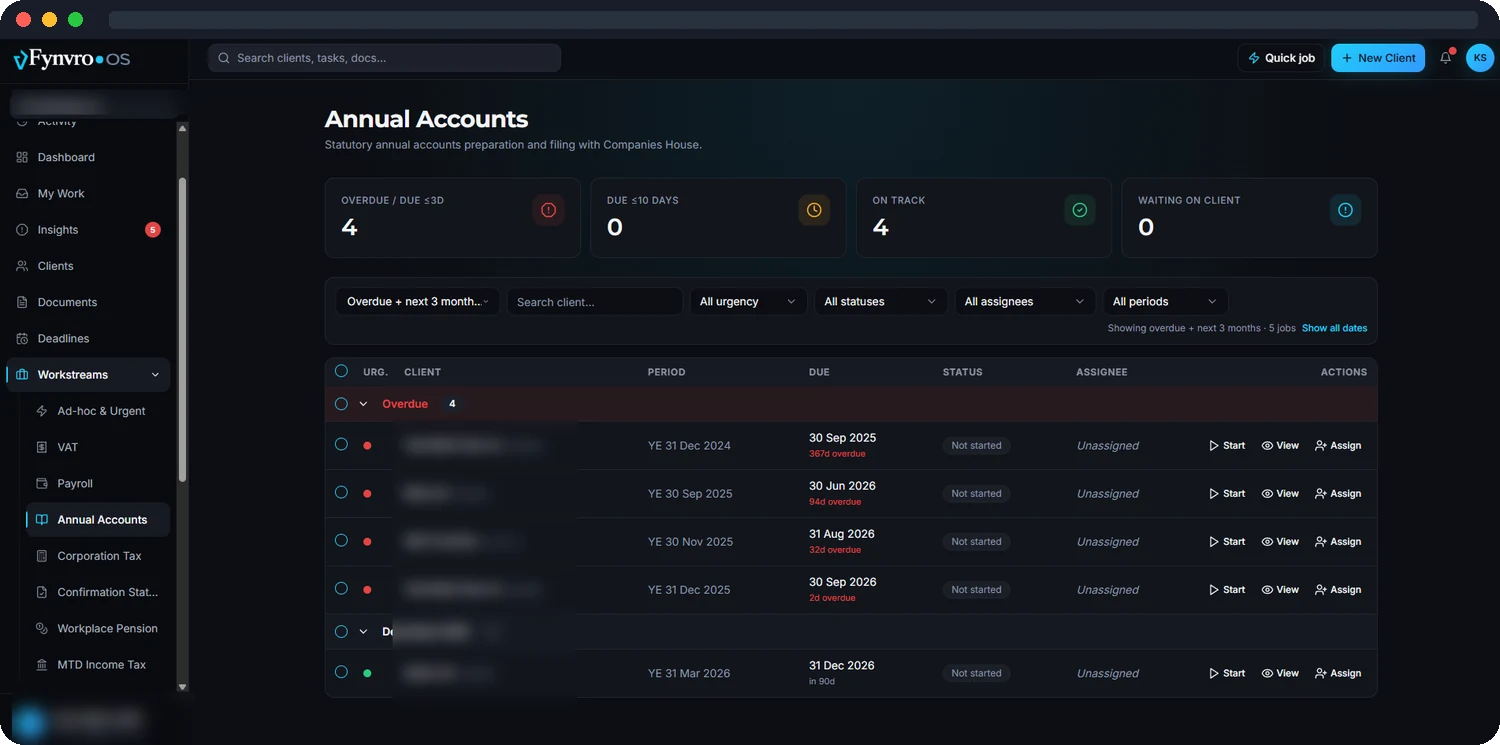
Task: Open VAT workstream
Action: tap(98, 447)
